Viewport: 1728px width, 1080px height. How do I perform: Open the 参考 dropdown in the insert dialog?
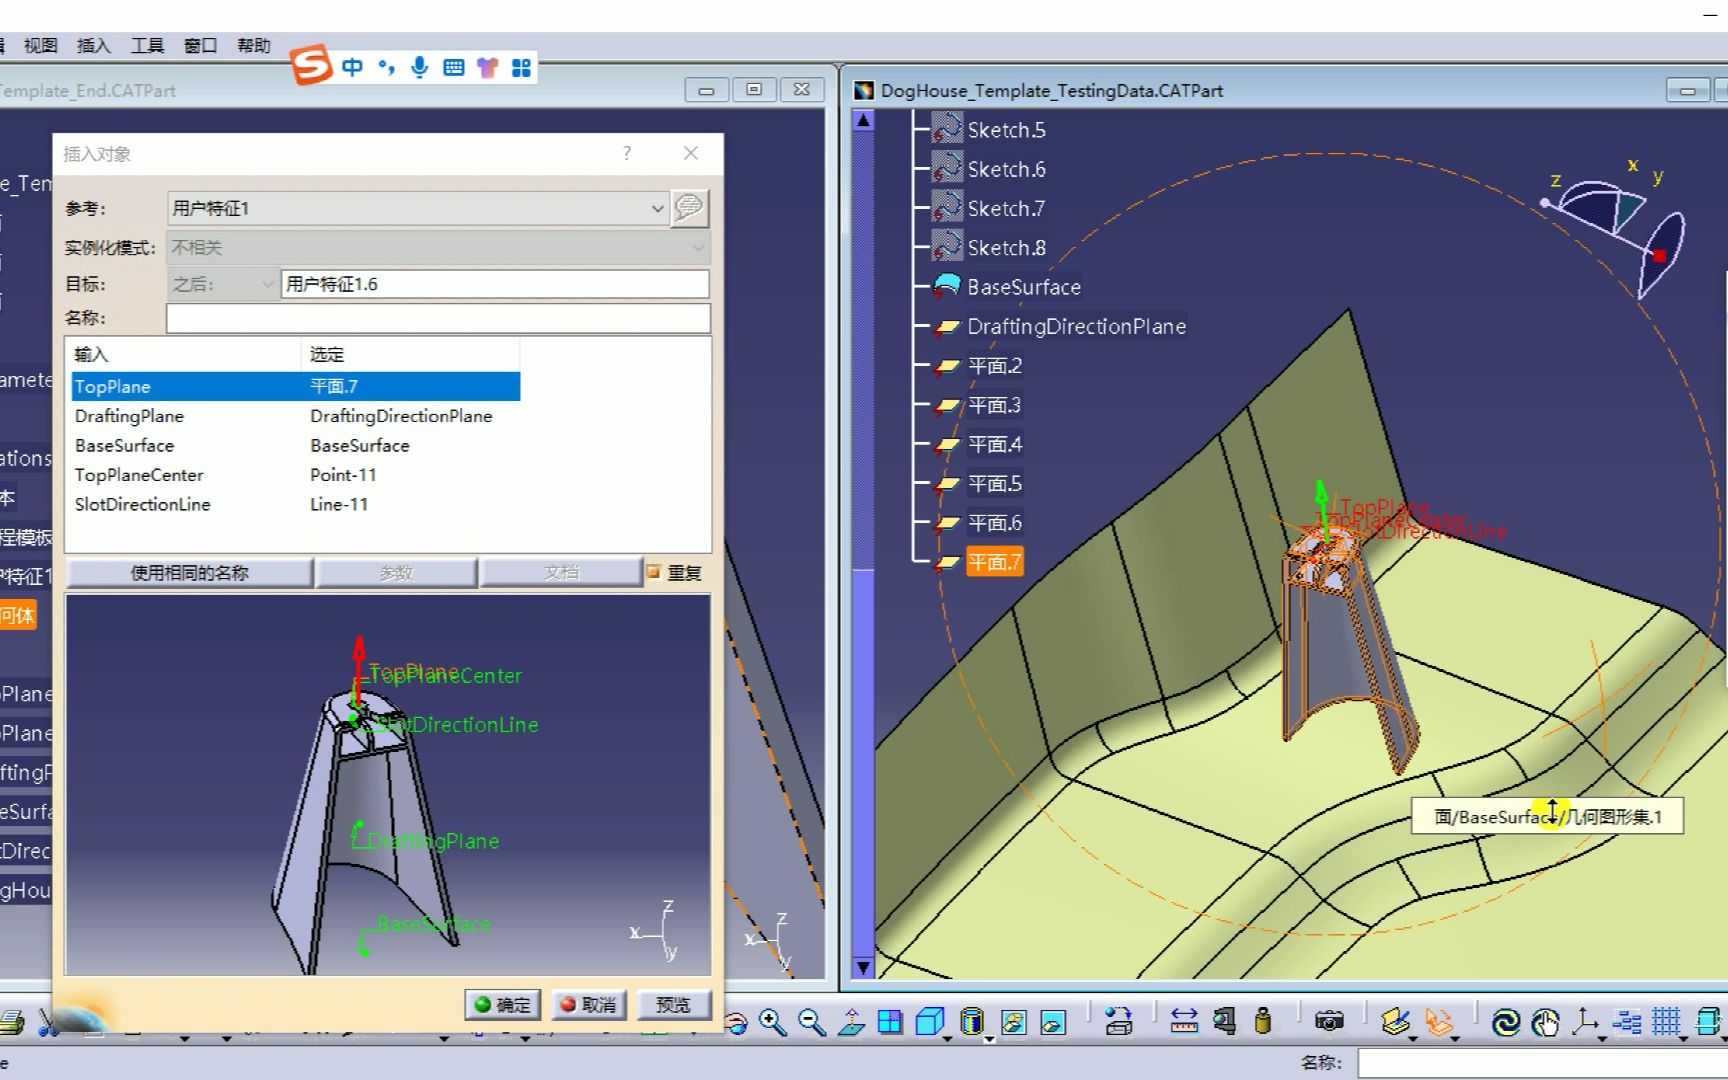(657, 208)
